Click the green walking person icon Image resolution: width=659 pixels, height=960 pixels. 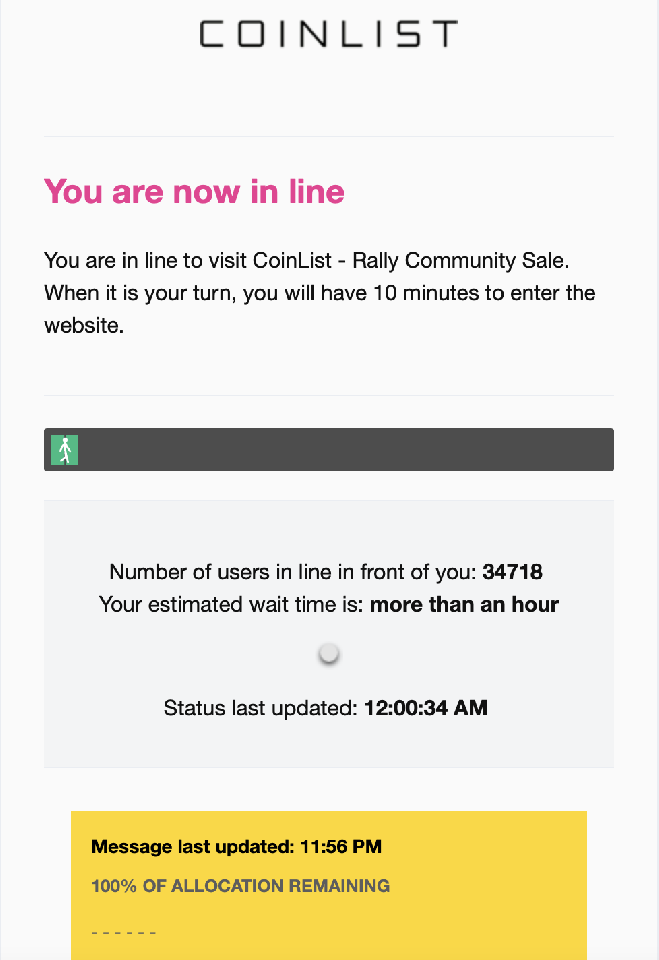point(65,450)
